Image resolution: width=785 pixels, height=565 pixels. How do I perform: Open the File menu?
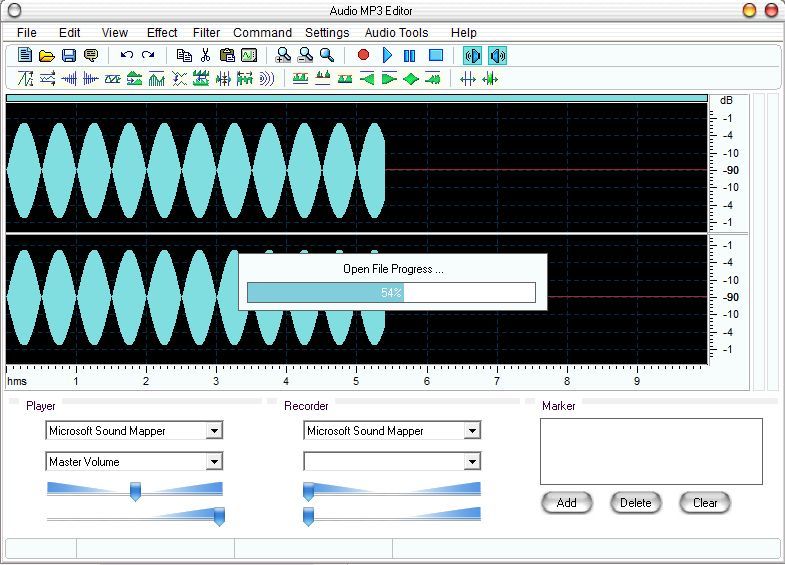pos(27,33)
